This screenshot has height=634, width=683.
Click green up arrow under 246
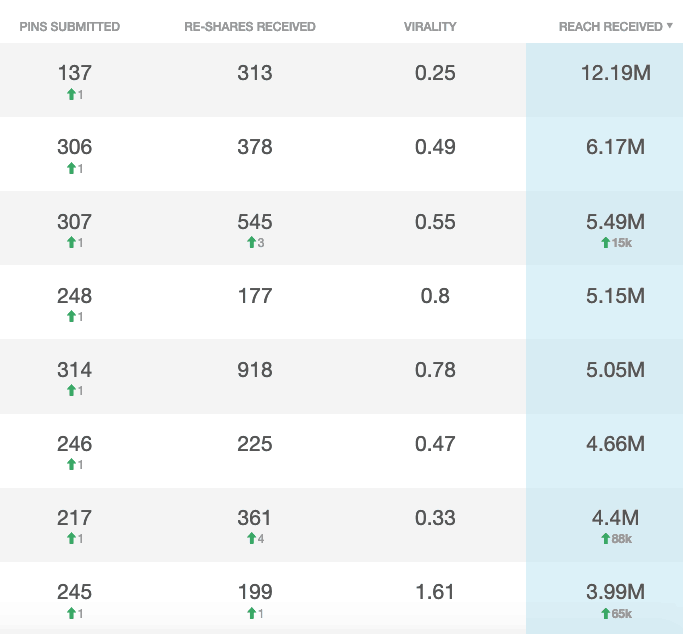coord(71,465)
